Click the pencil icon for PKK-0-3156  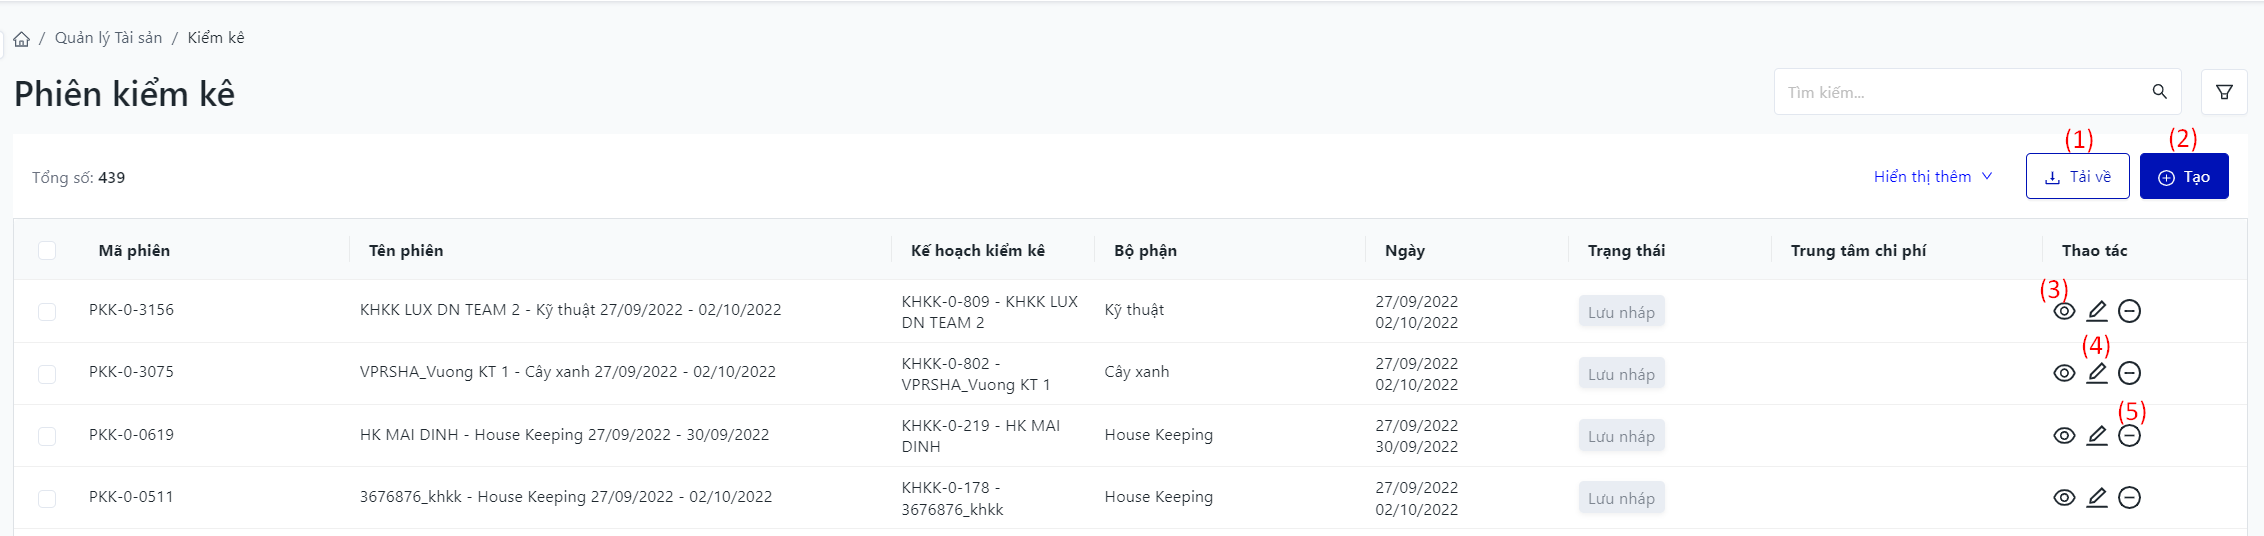coord(2097,311)
